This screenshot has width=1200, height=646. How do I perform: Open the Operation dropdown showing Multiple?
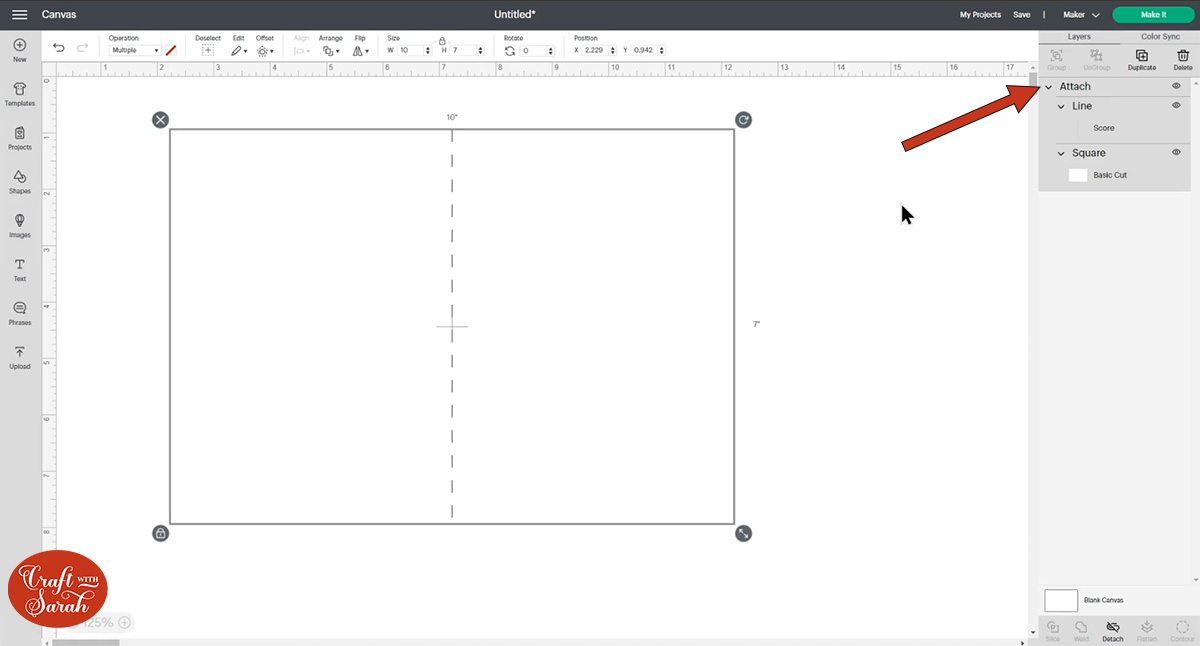tap(135, 50)
